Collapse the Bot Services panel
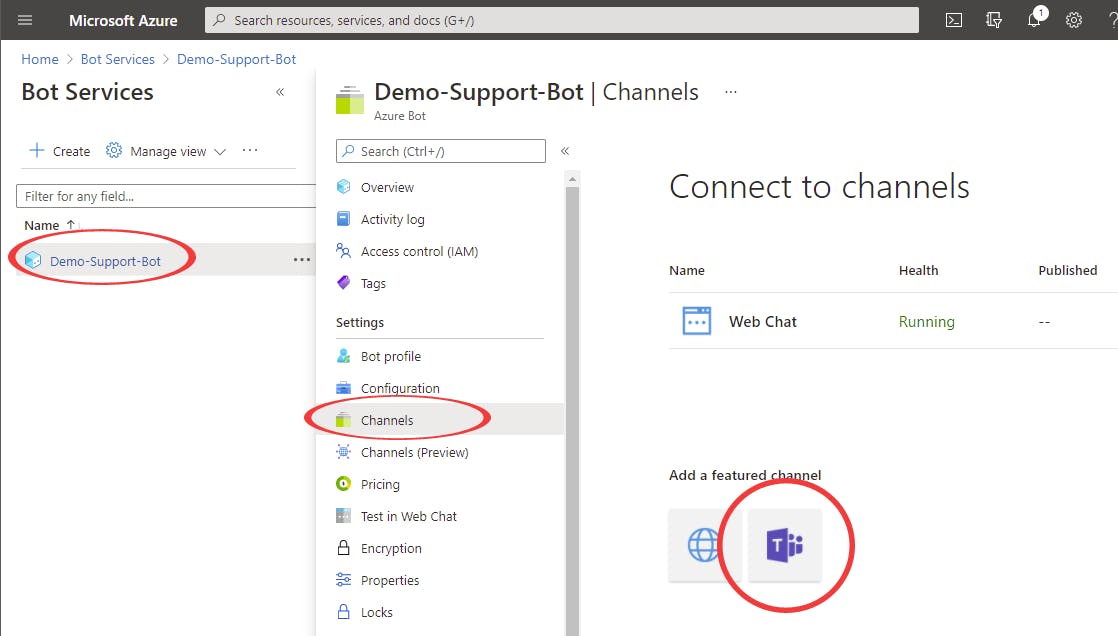 pyautogui.click(x=280, y=92)
